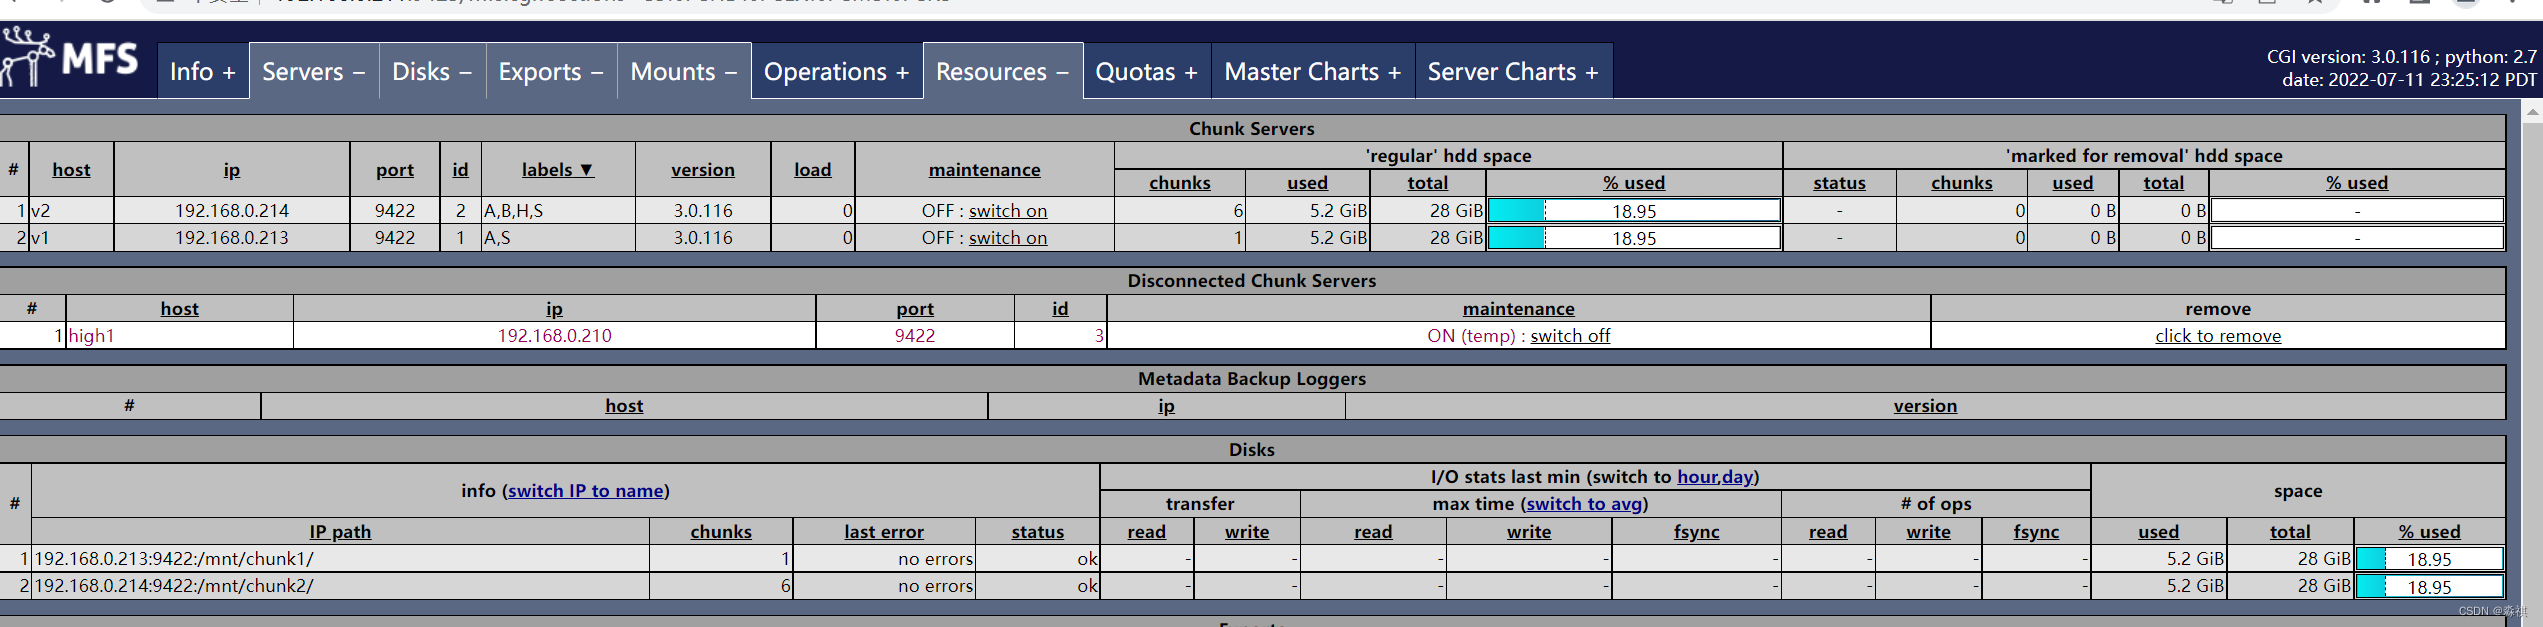The image size is (2543, 627).
Task: Select disk path 192.168.0.213:9422:/mnt/chunk1/
Action: (174, 559)
